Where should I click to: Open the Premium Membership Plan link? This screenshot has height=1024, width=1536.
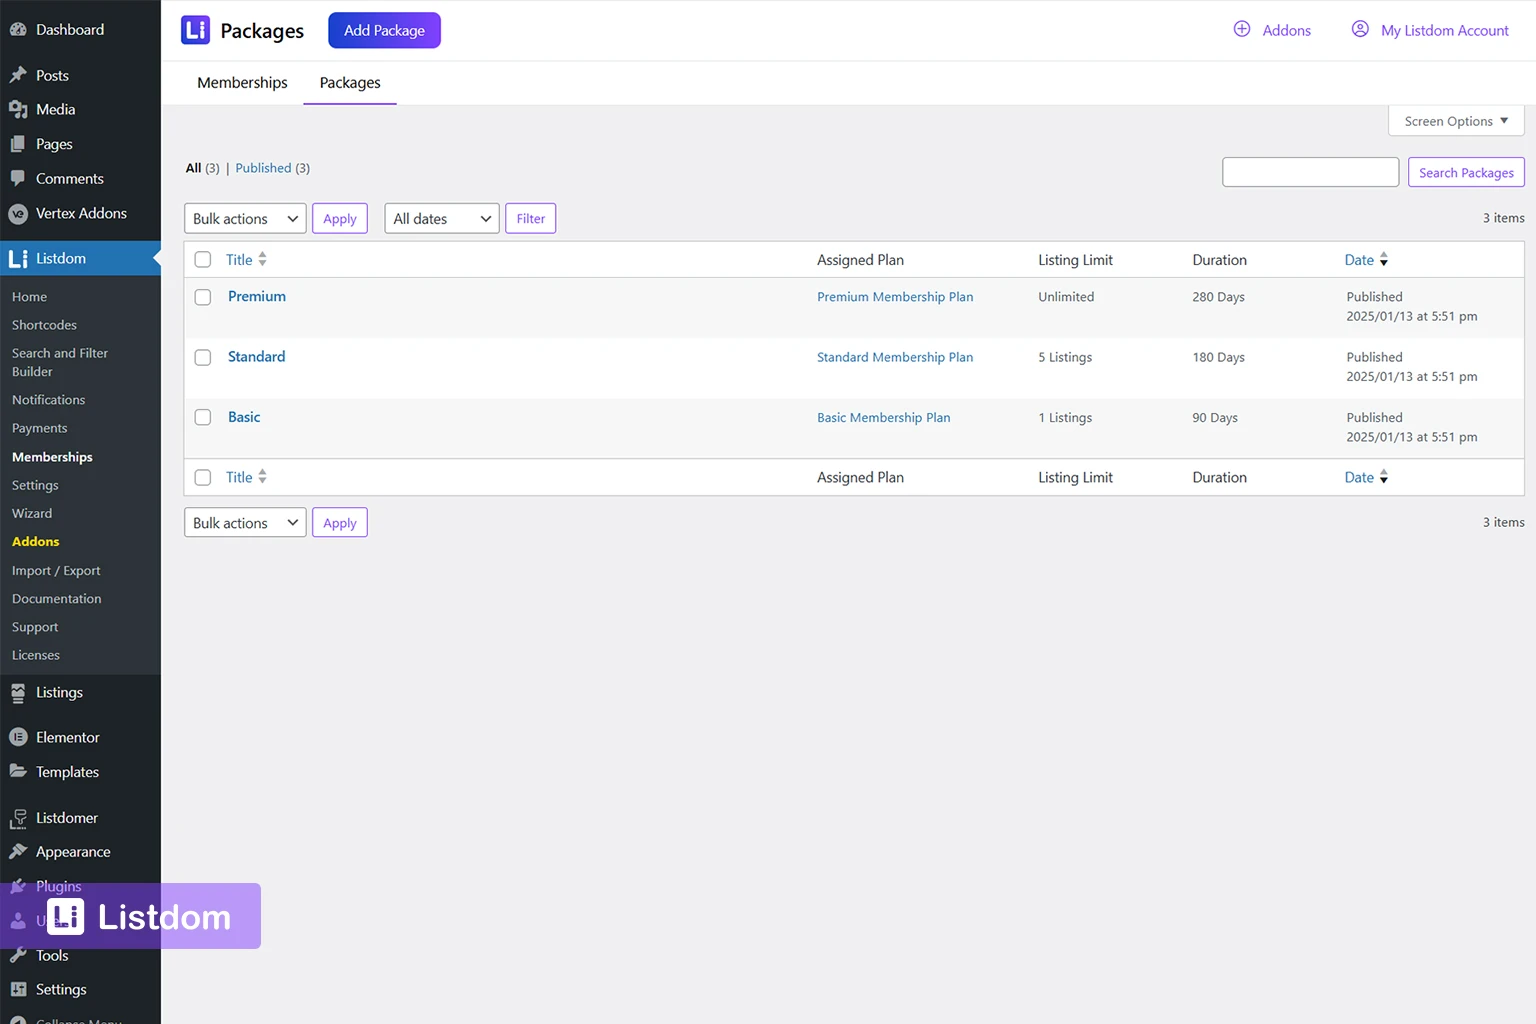point(894,297)
